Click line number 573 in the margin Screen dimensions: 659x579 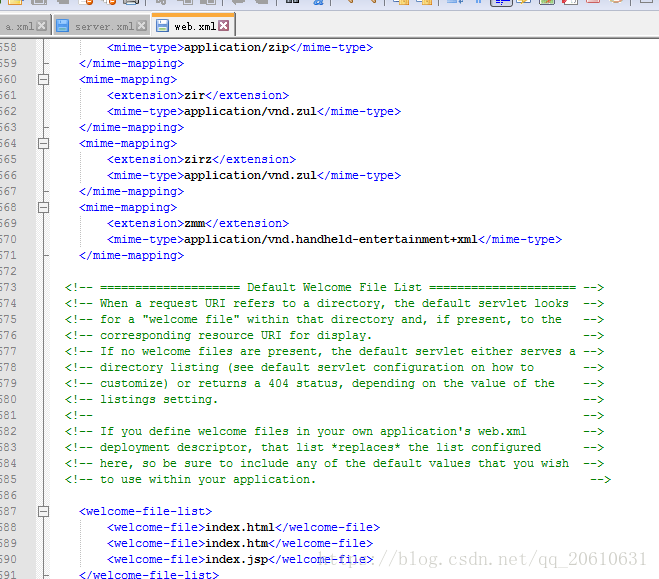pos(8,287)
